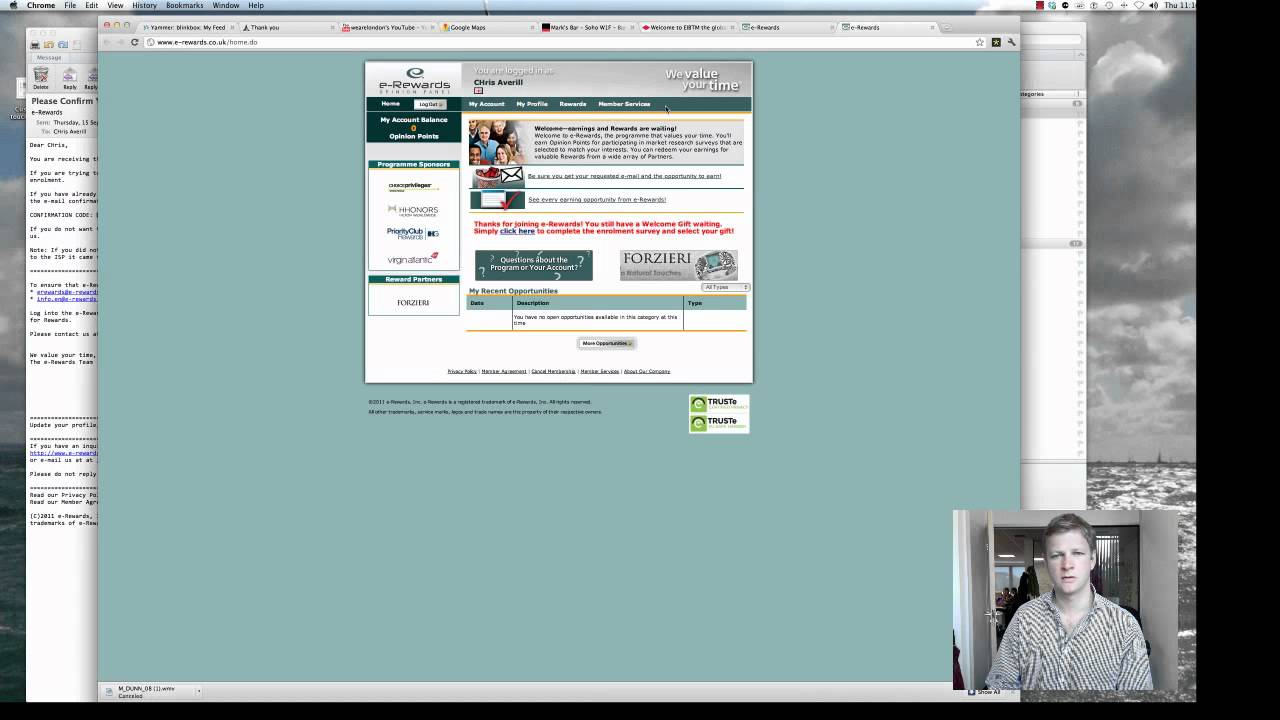Click the Chrome extension icon next to the wrench

click(x=996, y=42)
